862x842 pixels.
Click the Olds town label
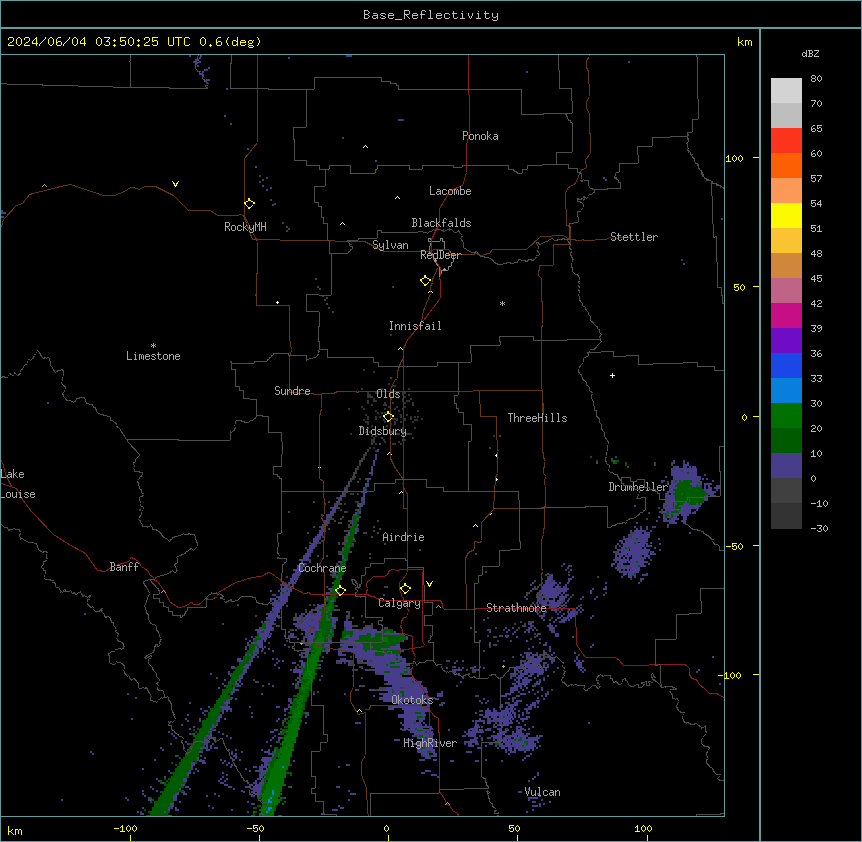pyautogui.click(x=388, y=394)
